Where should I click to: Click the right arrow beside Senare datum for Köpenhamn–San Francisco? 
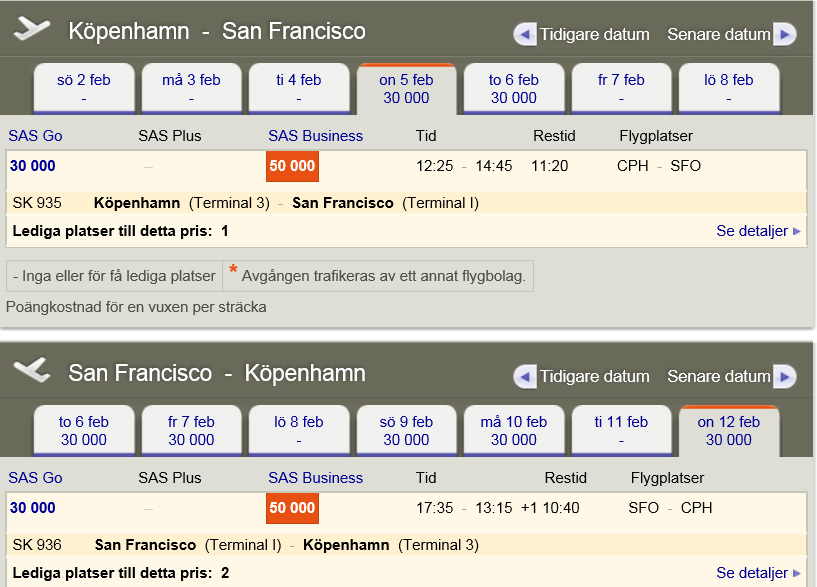pos(785,35)
